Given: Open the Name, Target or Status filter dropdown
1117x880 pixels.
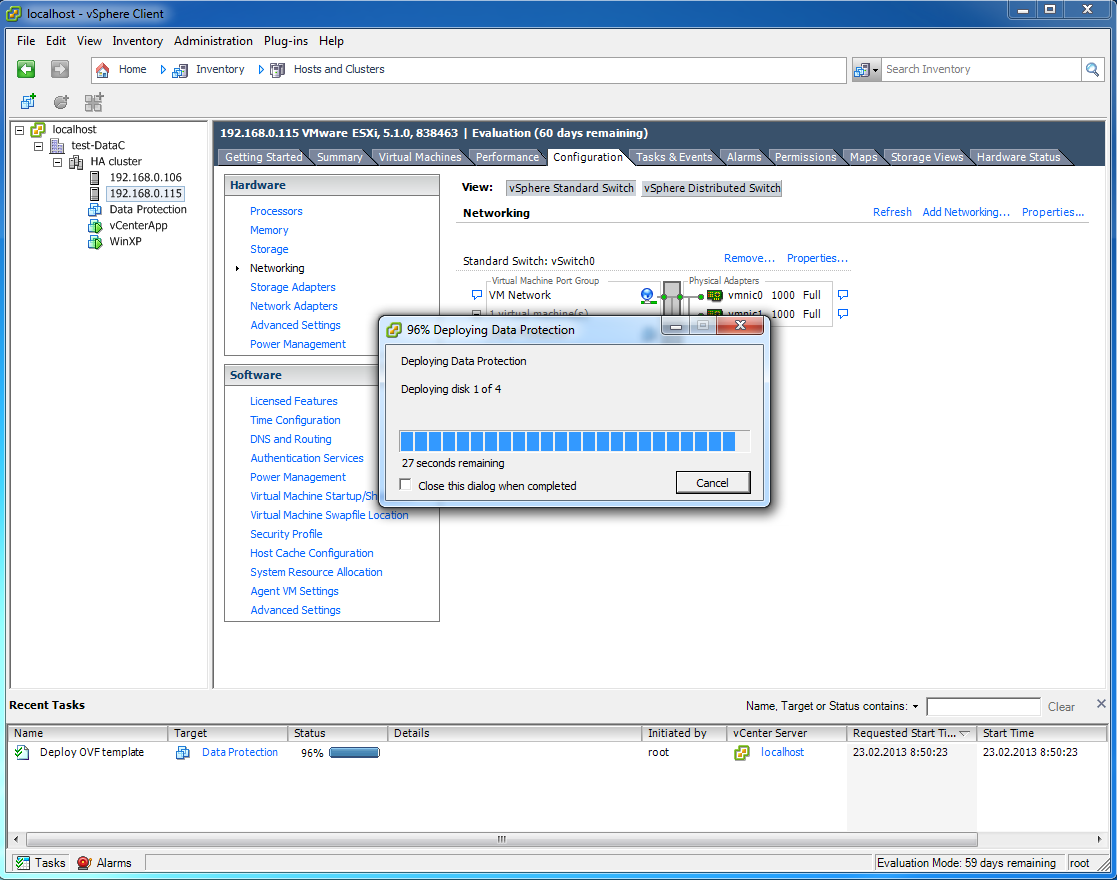Looking at the screenshot, I should pos(915,707).
